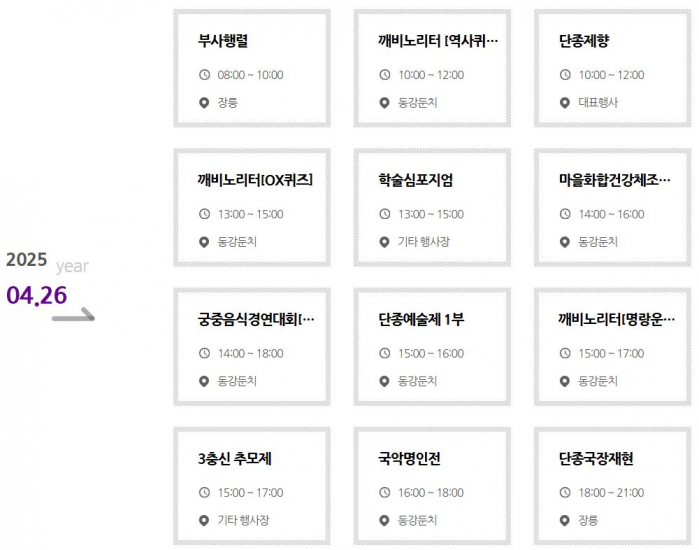This screenshot has height=550, width=699.
Task: Select the 단종예술제 1부 event title
Action: tap(421, 319)
